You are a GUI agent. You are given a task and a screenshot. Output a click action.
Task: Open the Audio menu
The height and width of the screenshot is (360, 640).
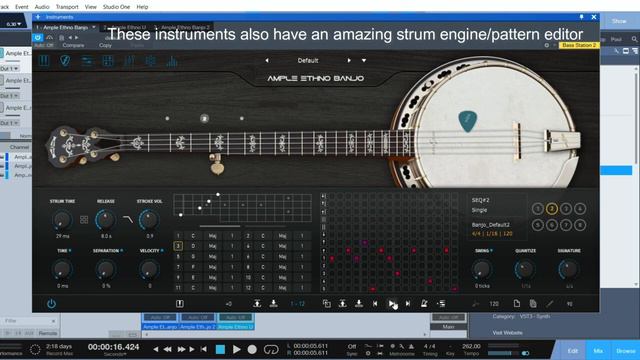(x=42, y=7)
